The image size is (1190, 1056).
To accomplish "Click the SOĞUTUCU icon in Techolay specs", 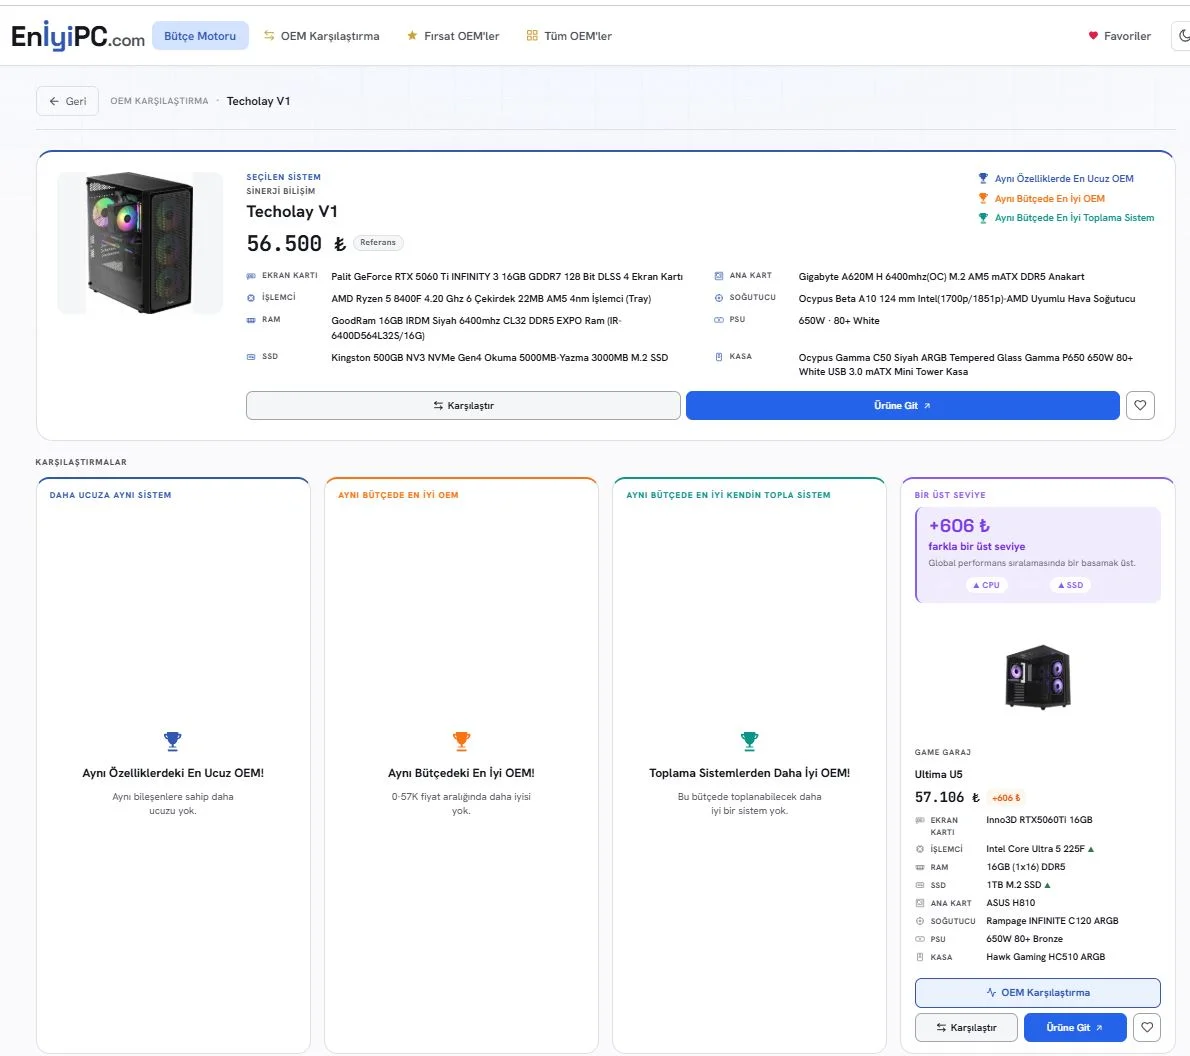I will pos(719,298).
